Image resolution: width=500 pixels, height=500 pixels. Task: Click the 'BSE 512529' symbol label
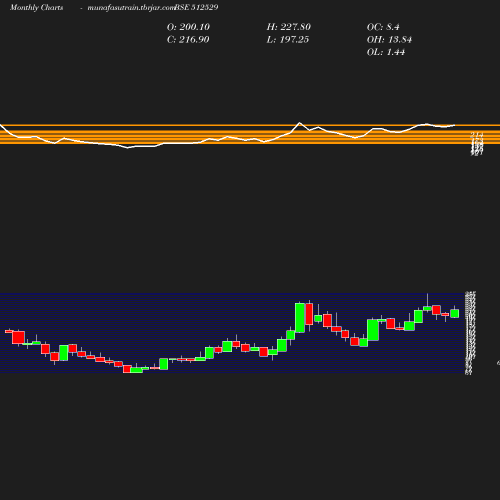click(196, 7)
